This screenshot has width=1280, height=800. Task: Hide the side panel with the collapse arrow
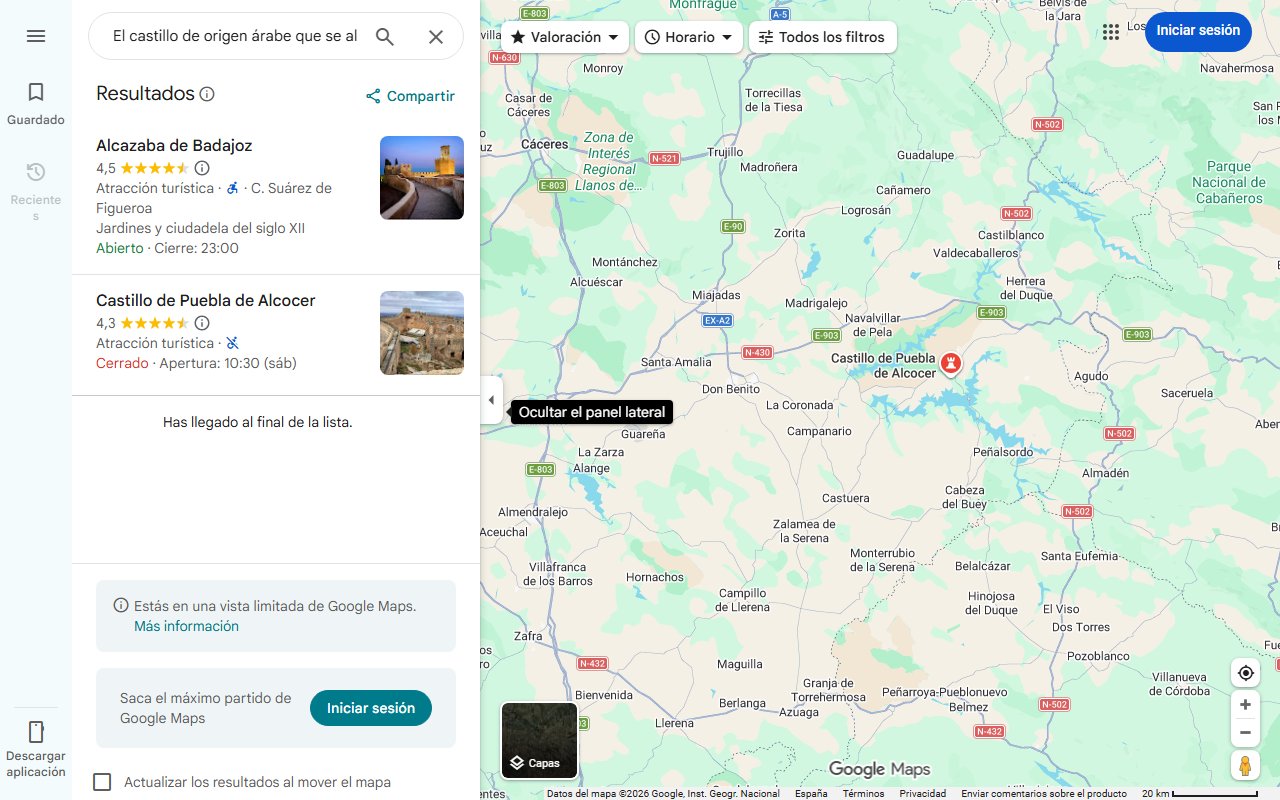tap(491, 399)
